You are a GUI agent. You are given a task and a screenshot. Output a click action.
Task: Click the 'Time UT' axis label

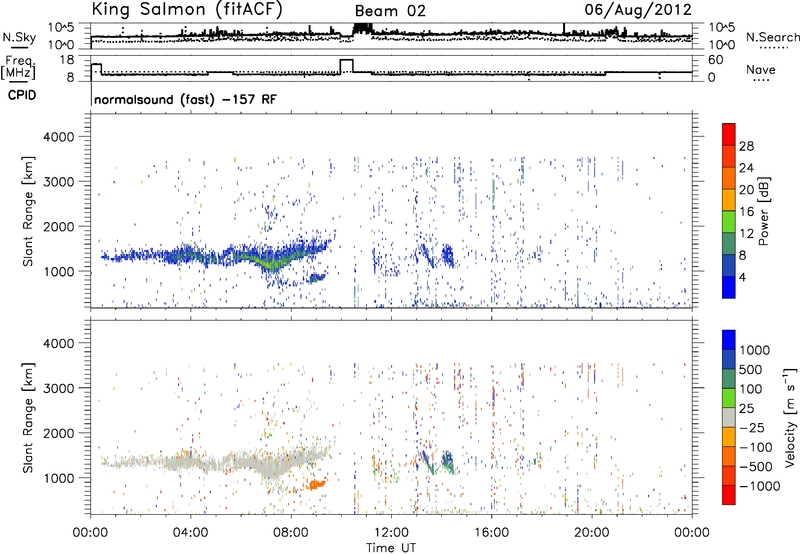(391, 548)
